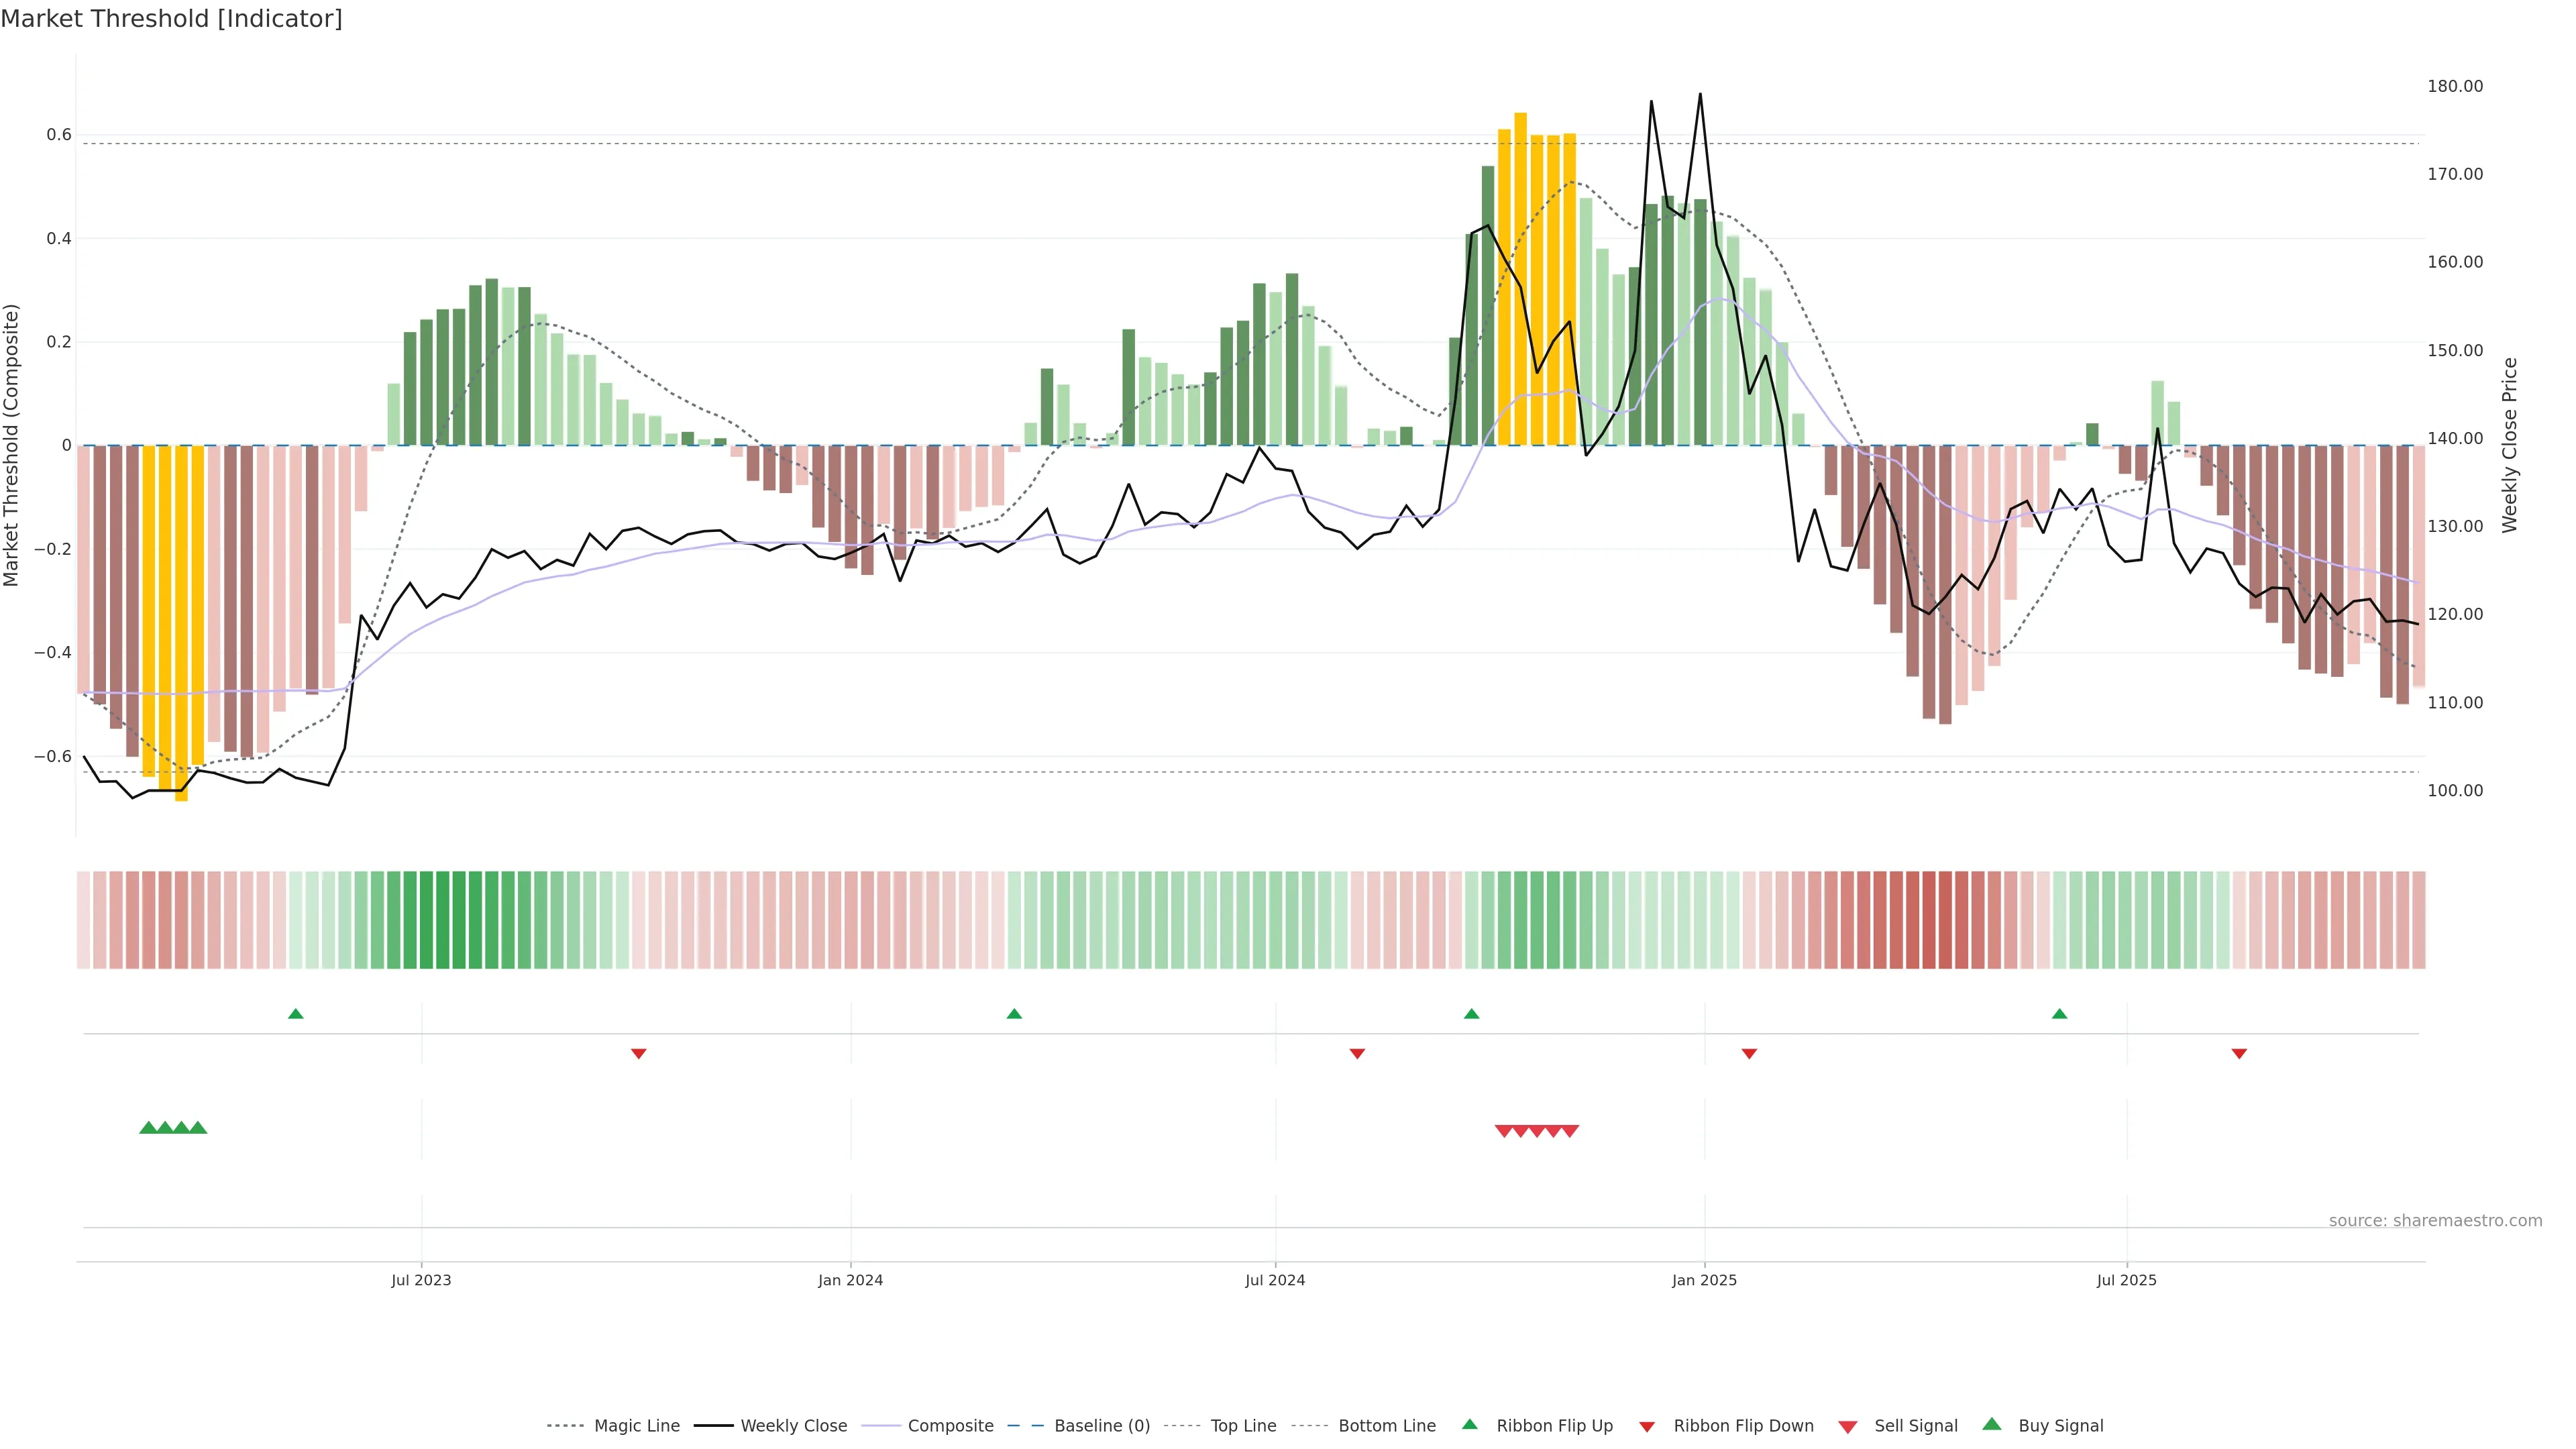Select the first green buy signal marker
The height and width of the screenshot is (1449, 2576).
coord(148,1128)
